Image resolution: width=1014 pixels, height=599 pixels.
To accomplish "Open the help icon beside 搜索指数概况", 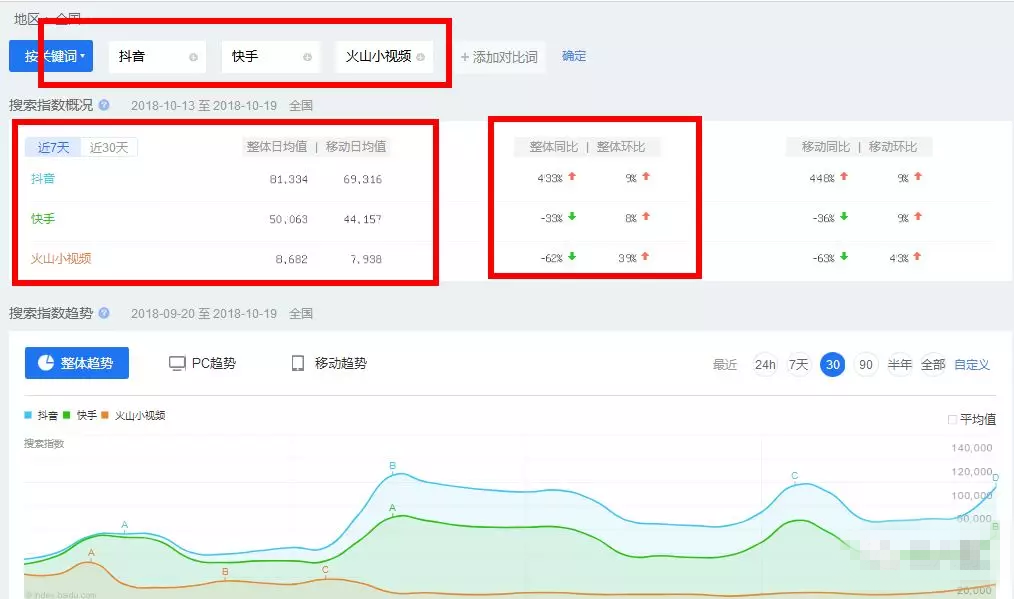I will (104, 105).
